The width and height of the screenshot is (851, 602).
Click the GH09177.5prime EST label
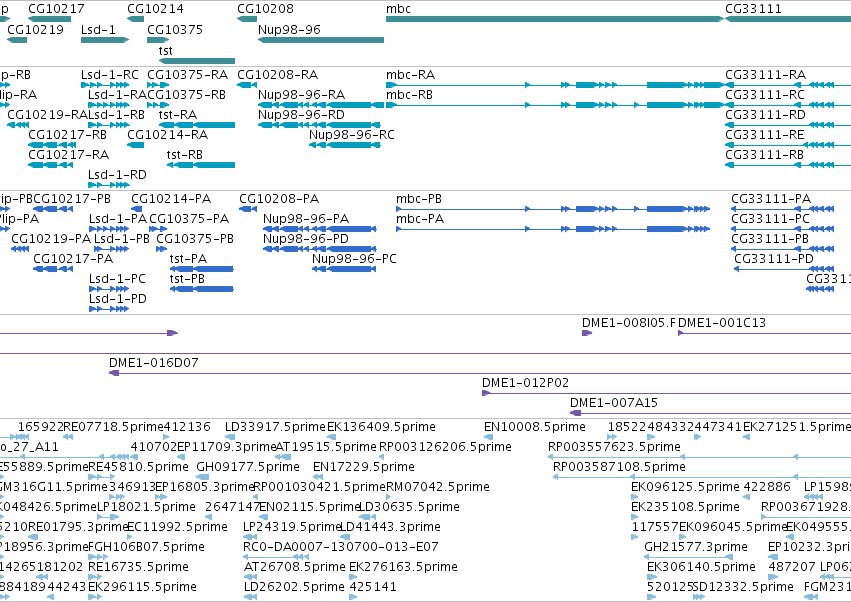tap(247, 467)
